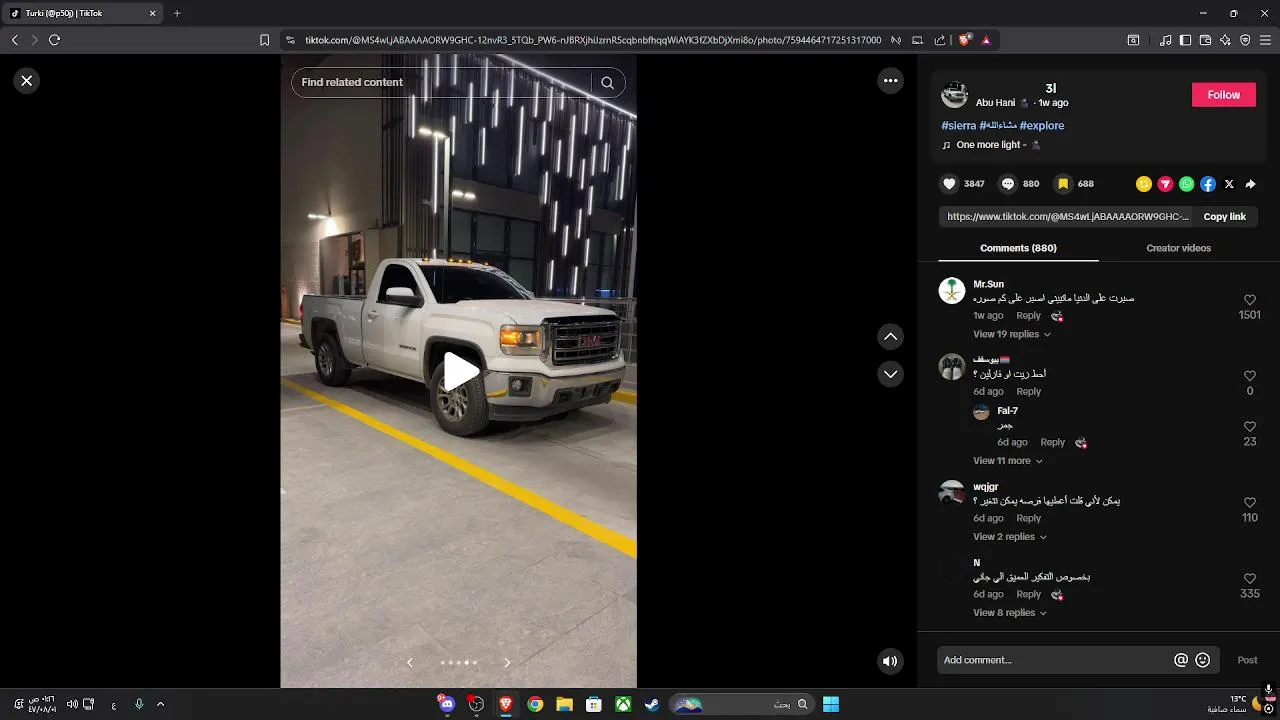Screen dimensions: 1280x720
Task: Open the One more light sound
Action: [991, 145]
